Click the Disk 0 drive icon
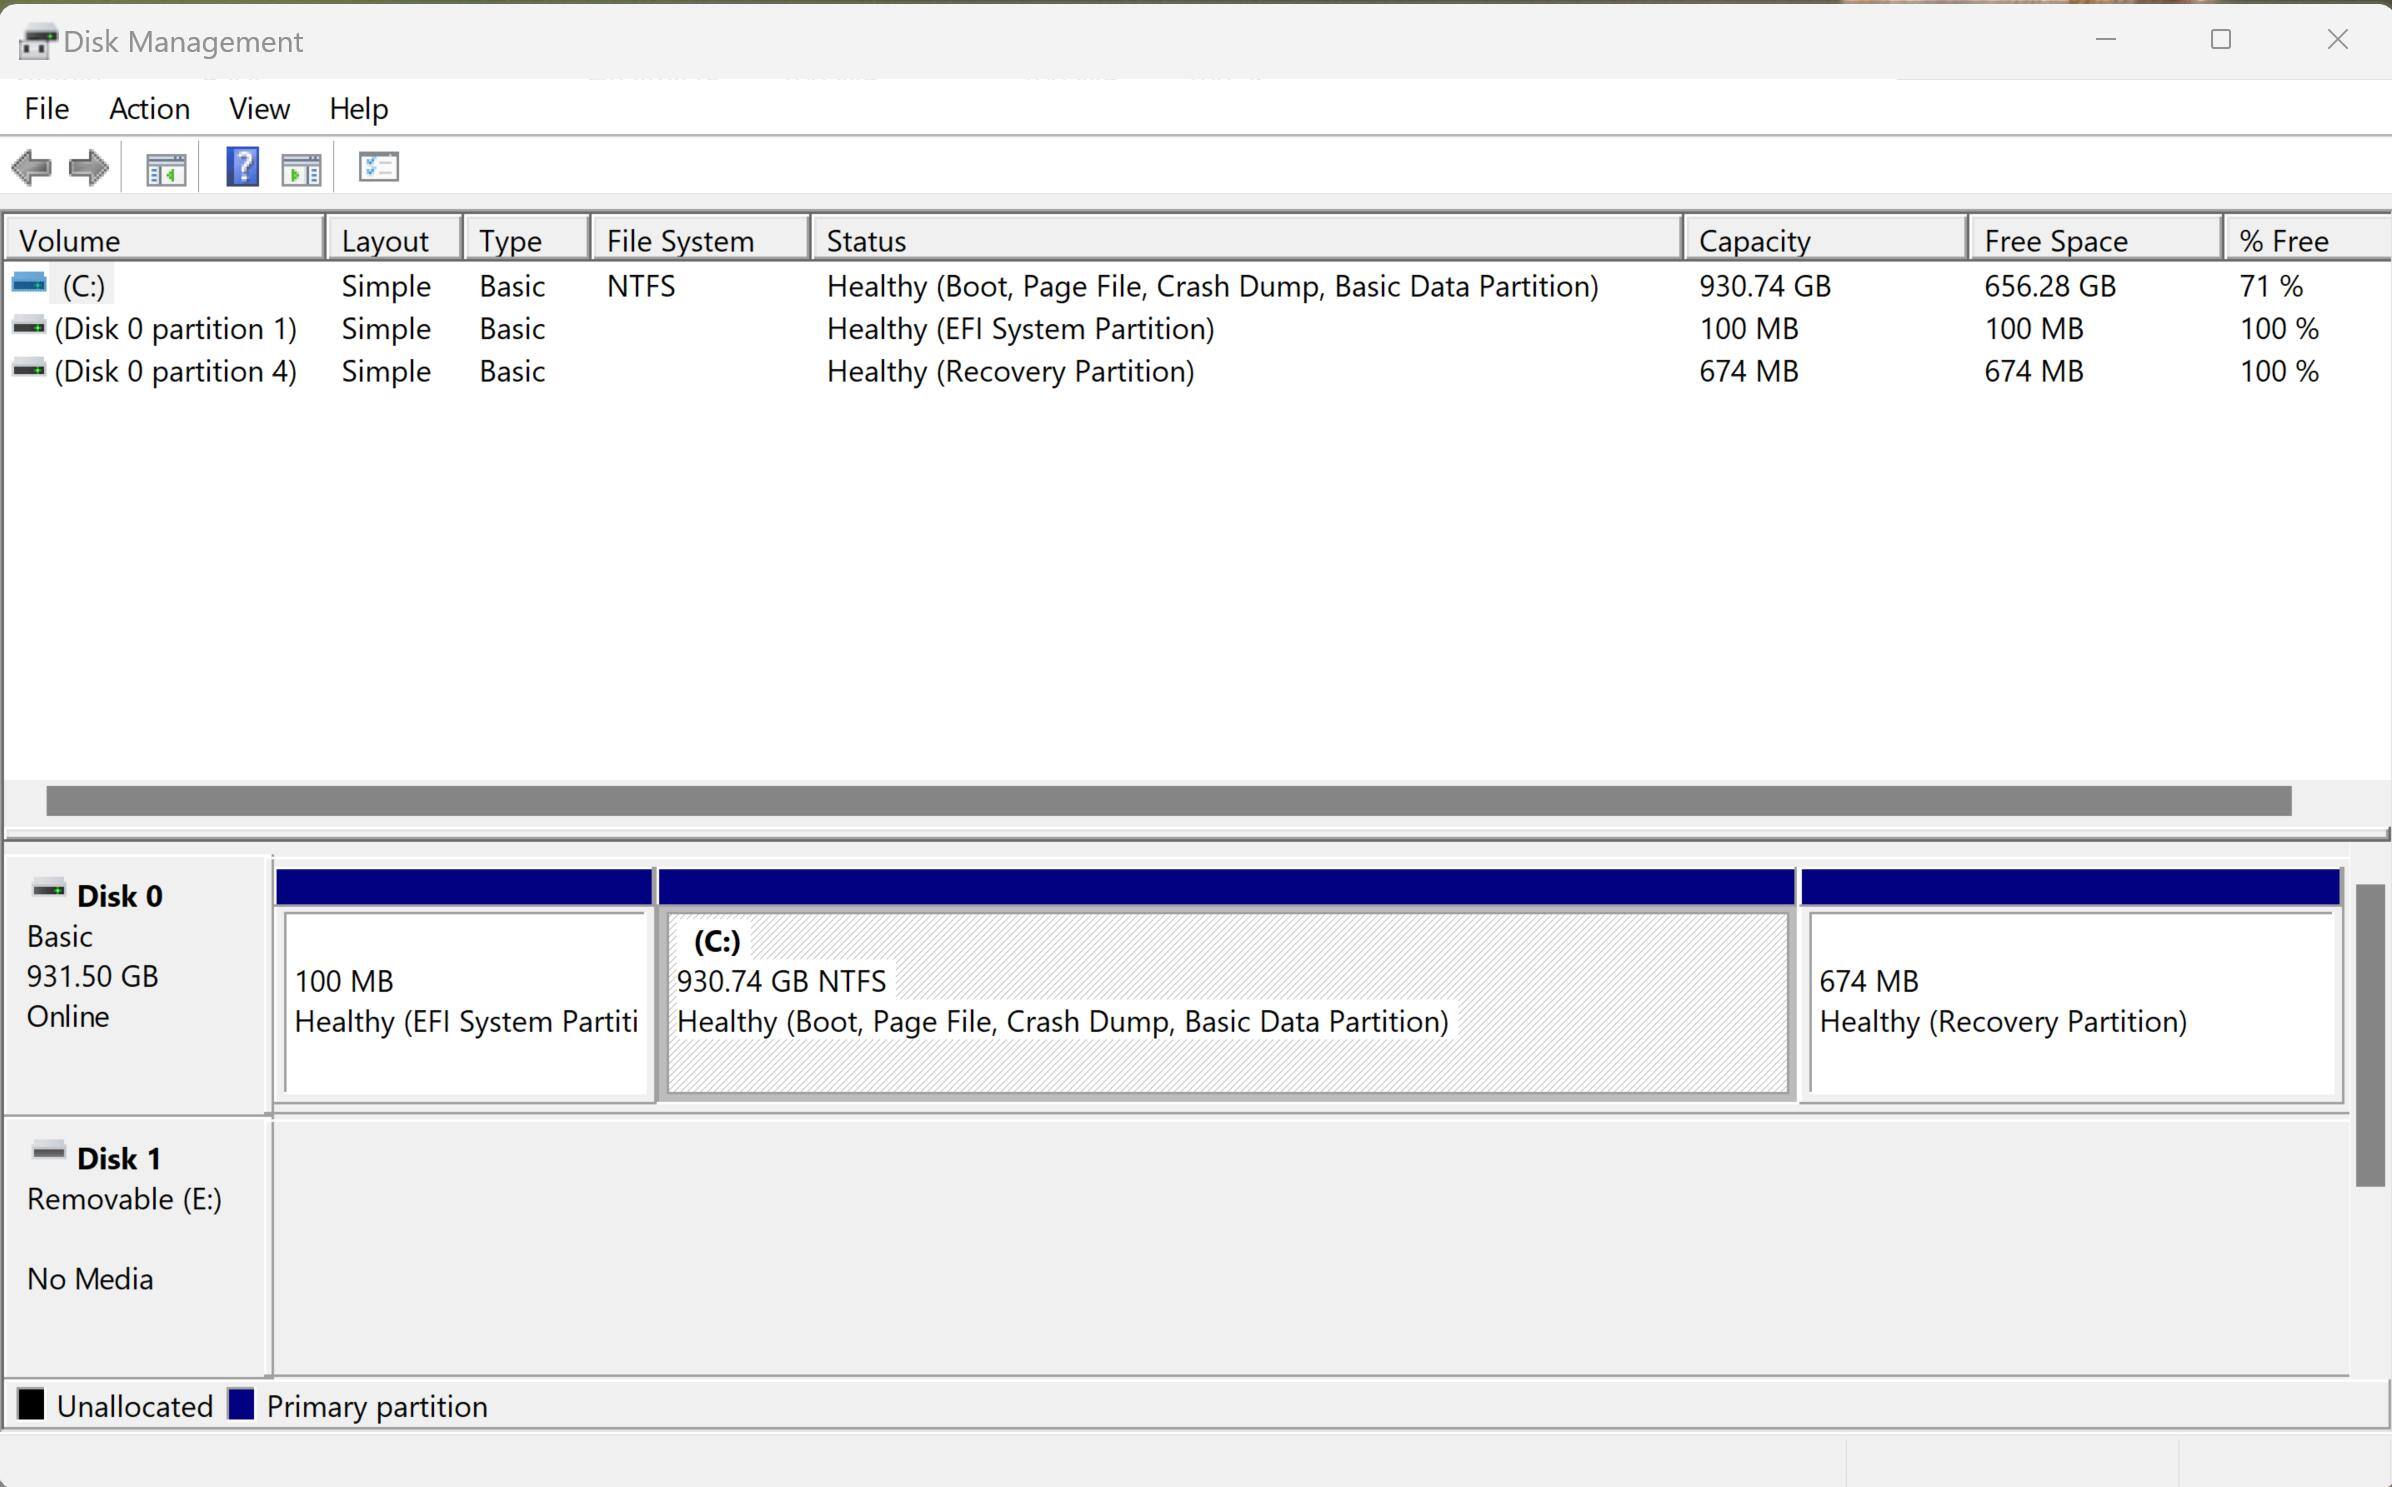Image resolution: width=2392 pixels, height=1487 pixels. [x=48, y=889]
